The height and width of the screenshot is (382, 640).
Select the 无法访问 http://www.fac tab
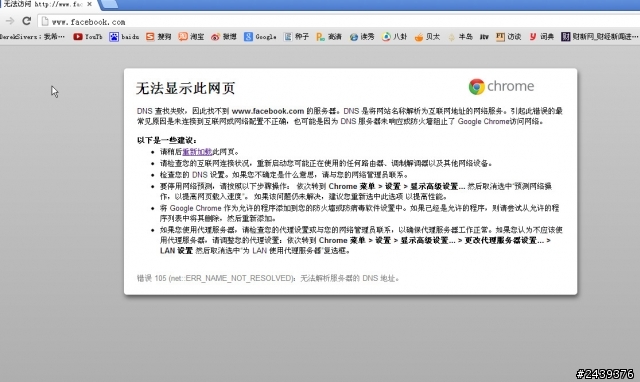[x=48, y=4]
